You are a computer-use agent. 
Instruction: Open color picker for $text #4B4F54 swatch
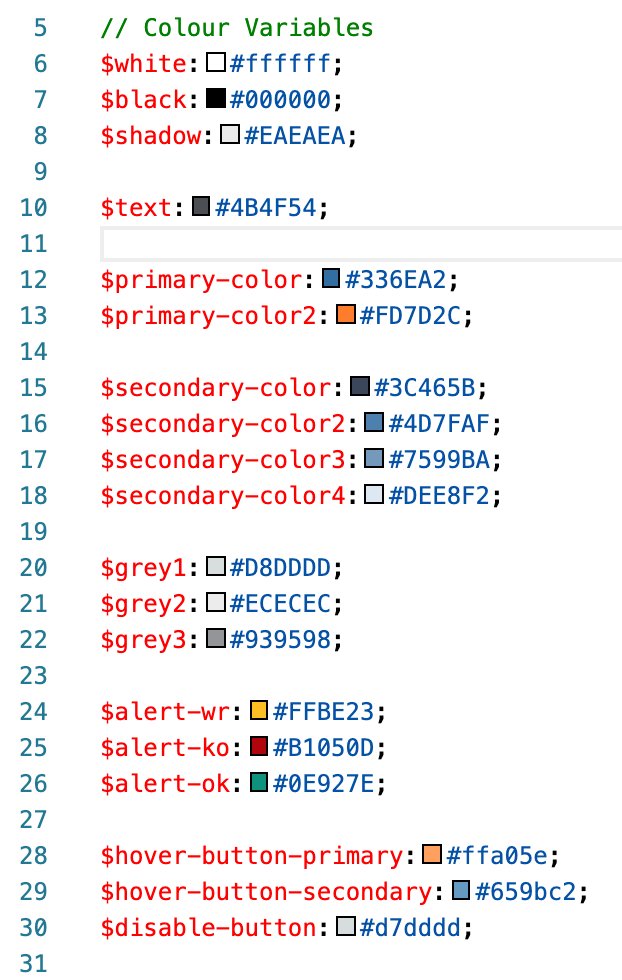(x=201, y=206)
